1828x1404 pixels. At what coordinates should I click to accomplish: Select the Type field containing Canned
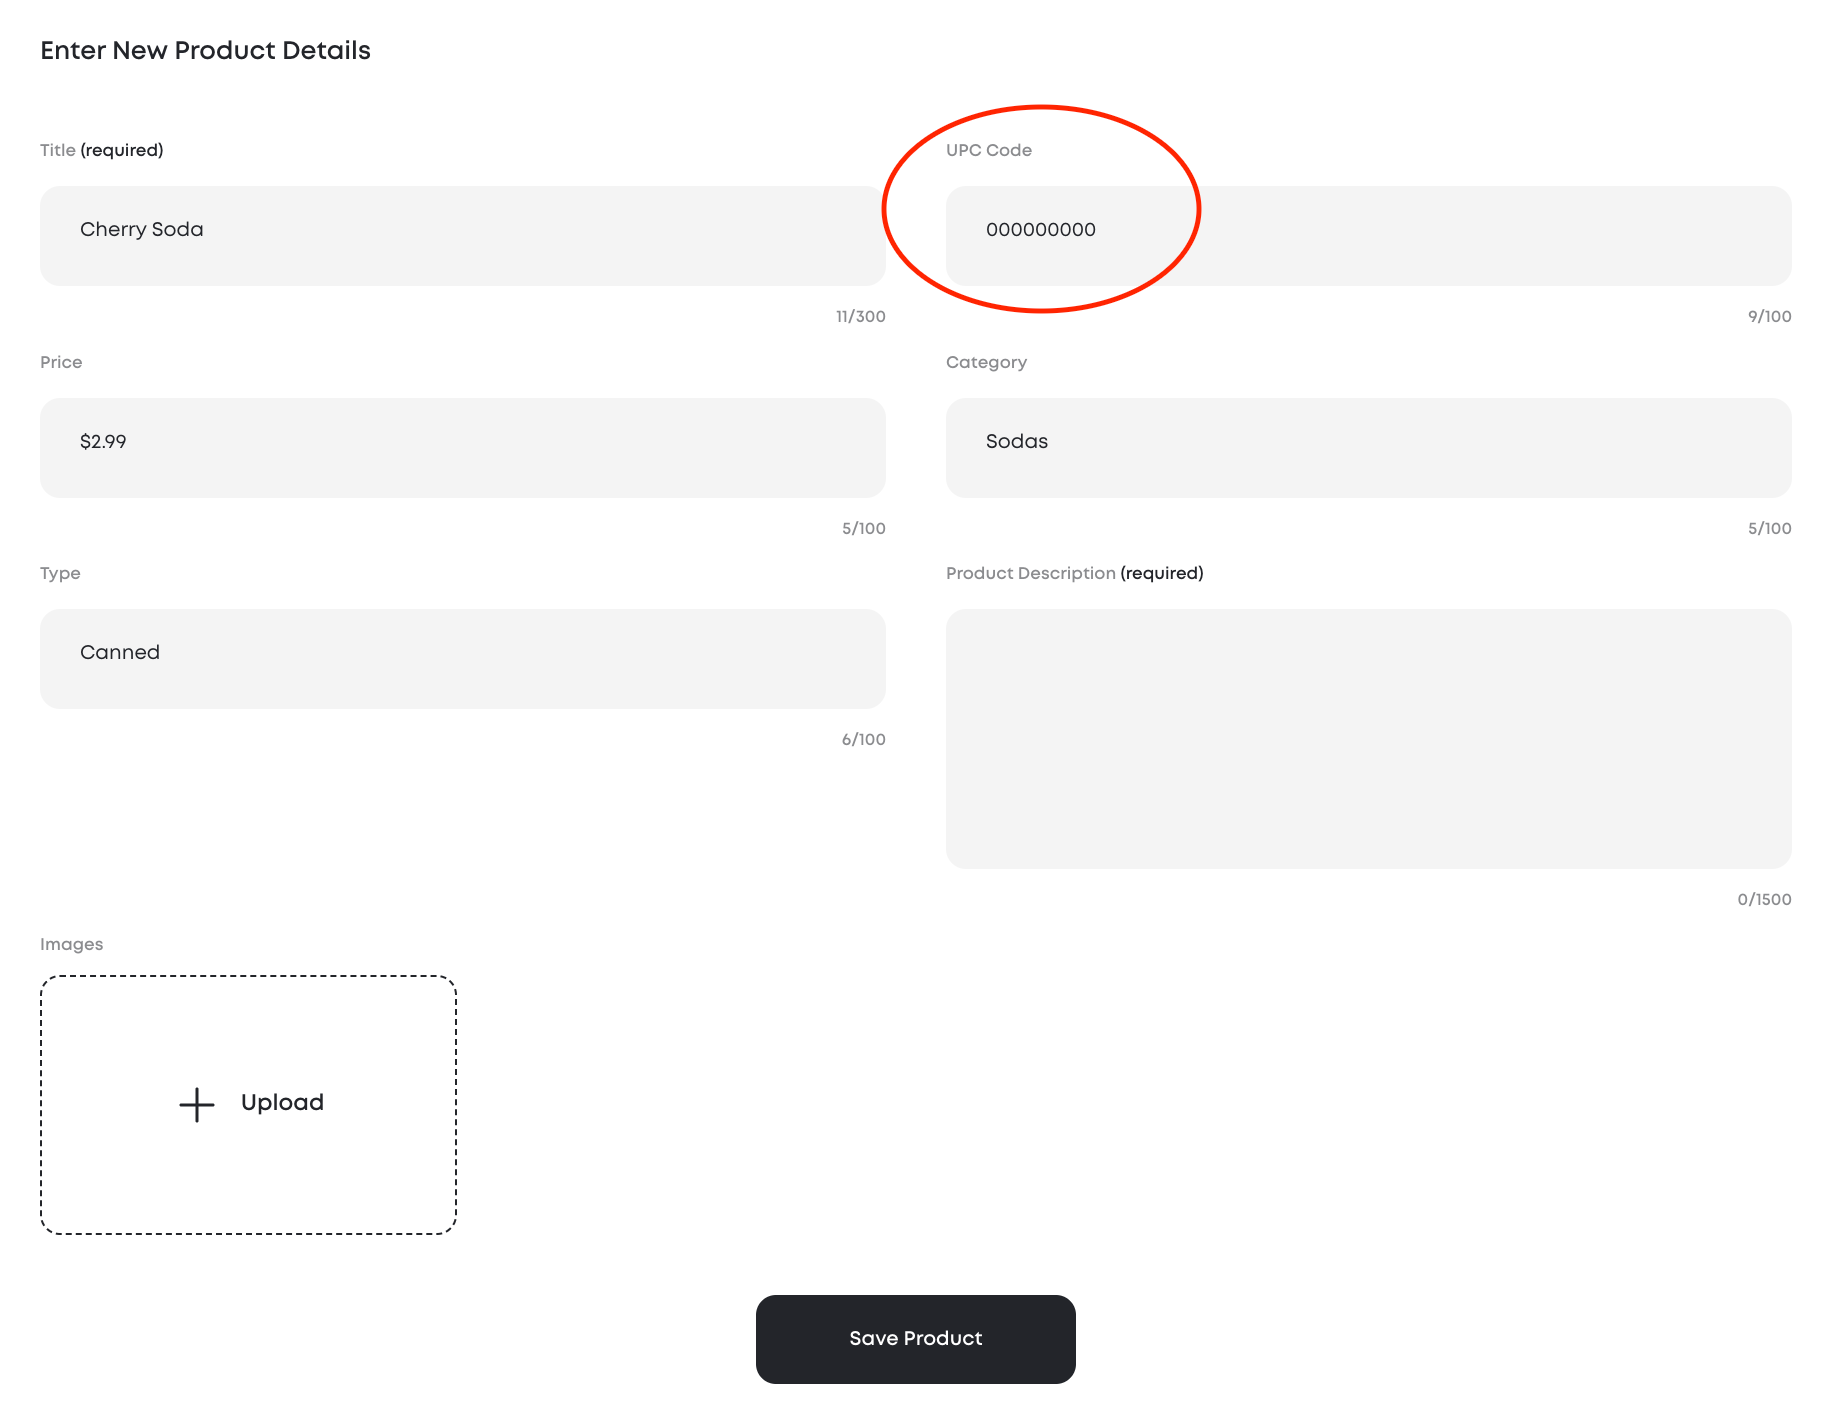[x=463, y=659]
